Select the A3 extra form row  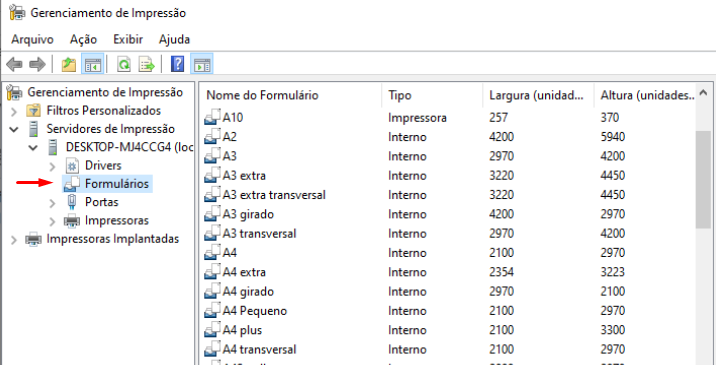[448, 176]
